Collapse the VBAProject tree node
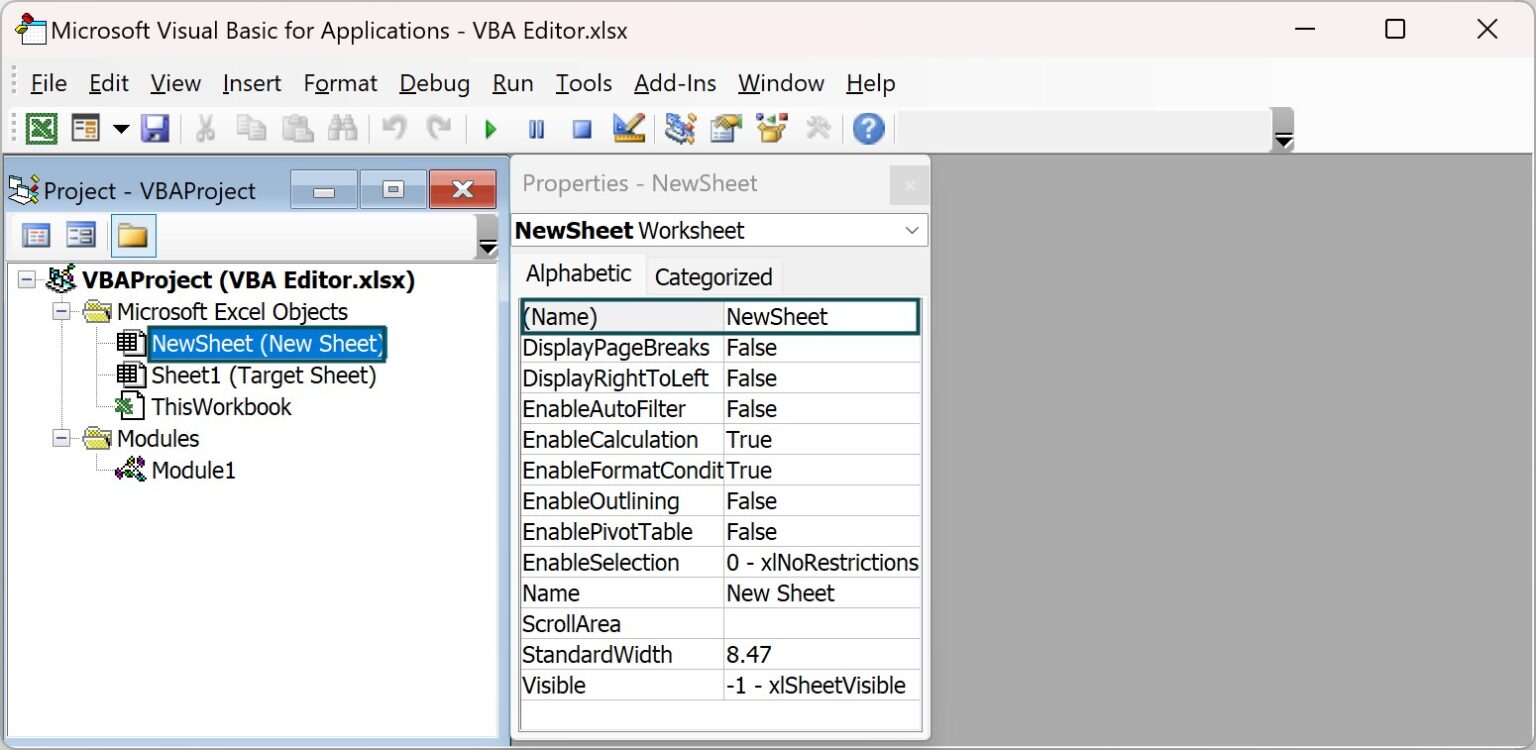The image size is (1536, 750). (x=28, y=280)
